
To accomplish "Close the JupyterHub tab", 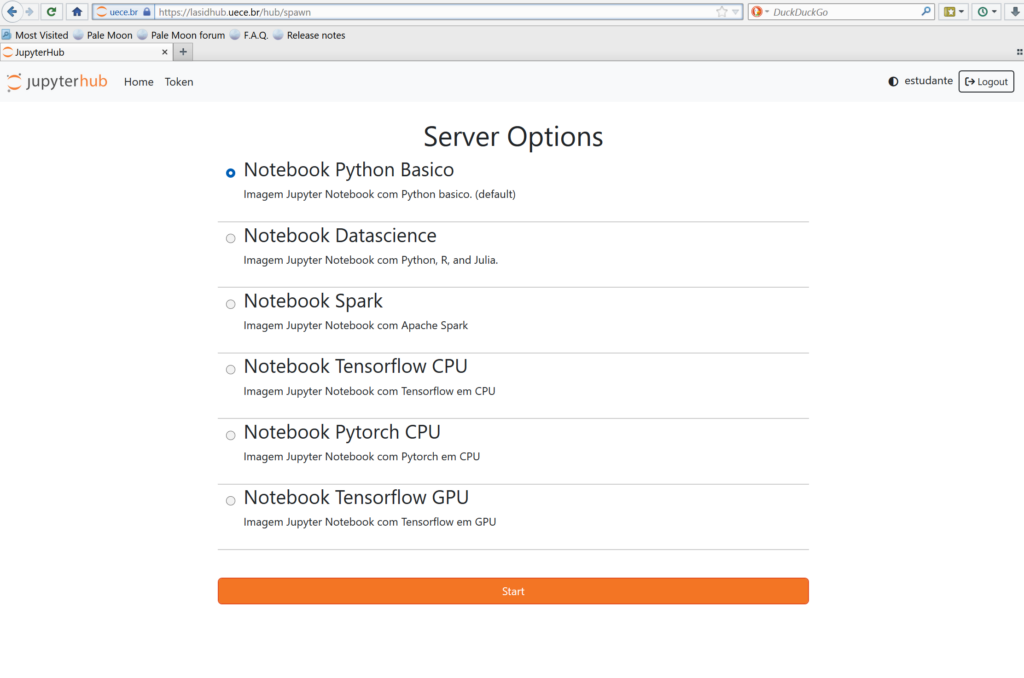I will pyautogui.click(x=165, y=52).
